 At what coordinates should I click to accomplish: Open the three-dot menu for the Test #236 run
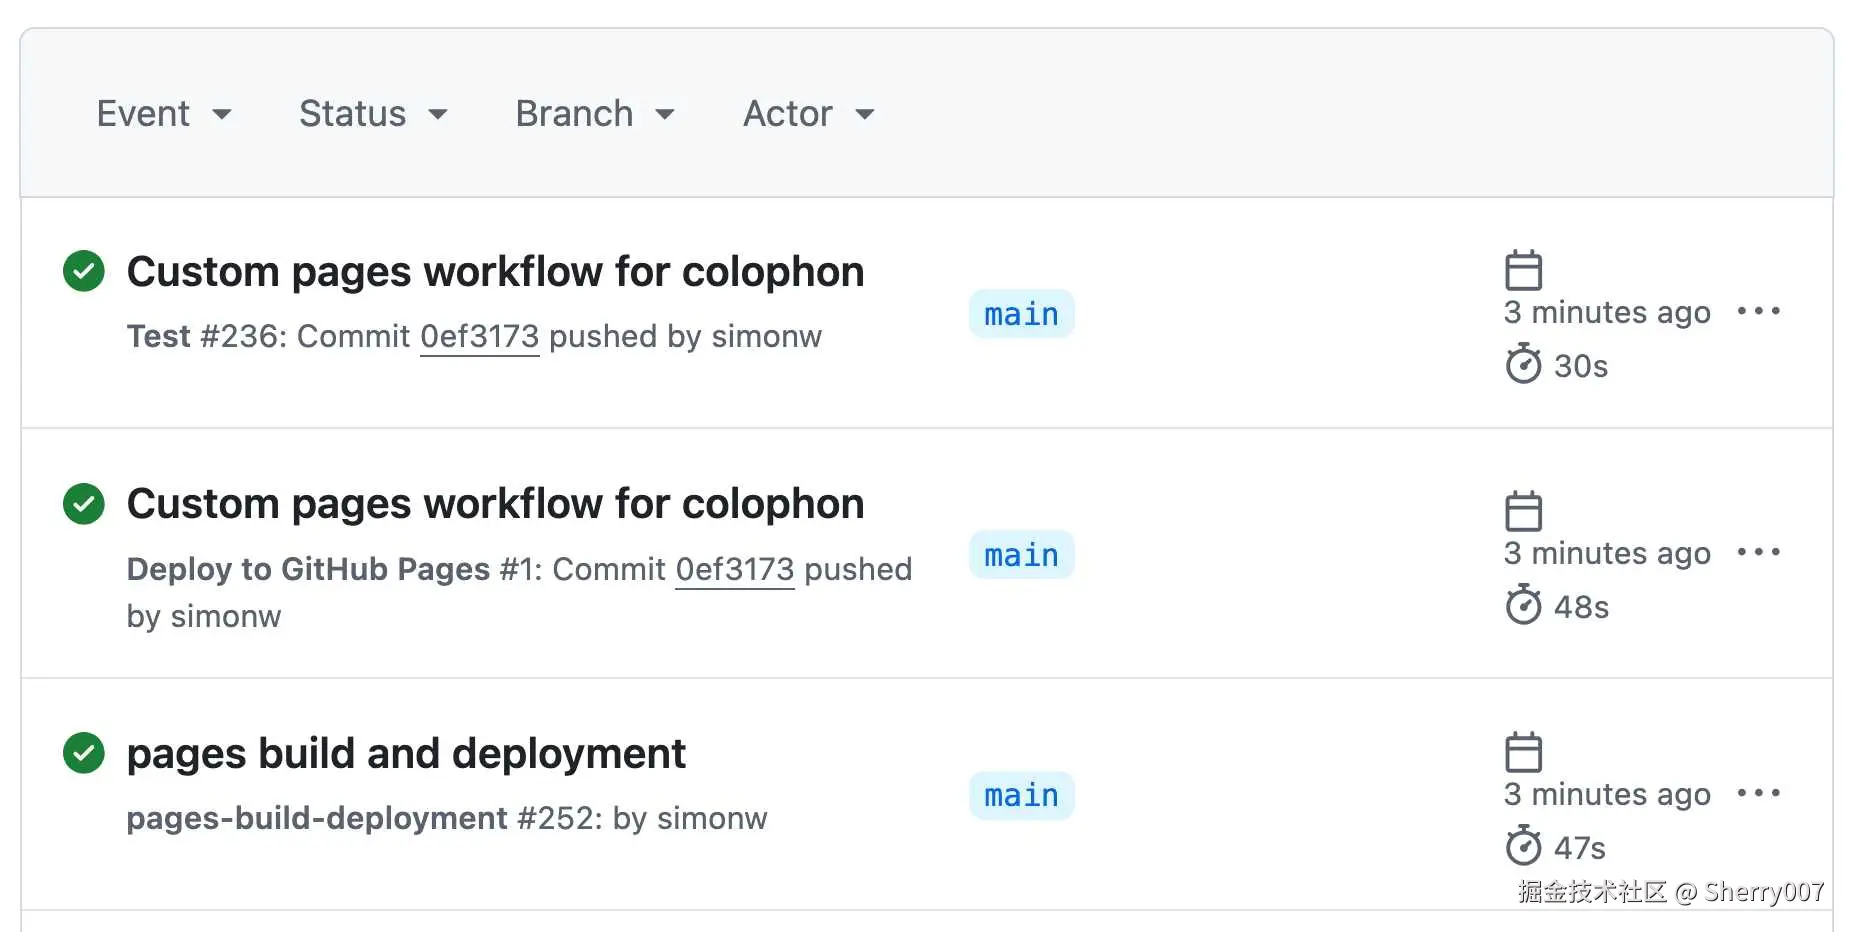click(x=1758, y=311)
